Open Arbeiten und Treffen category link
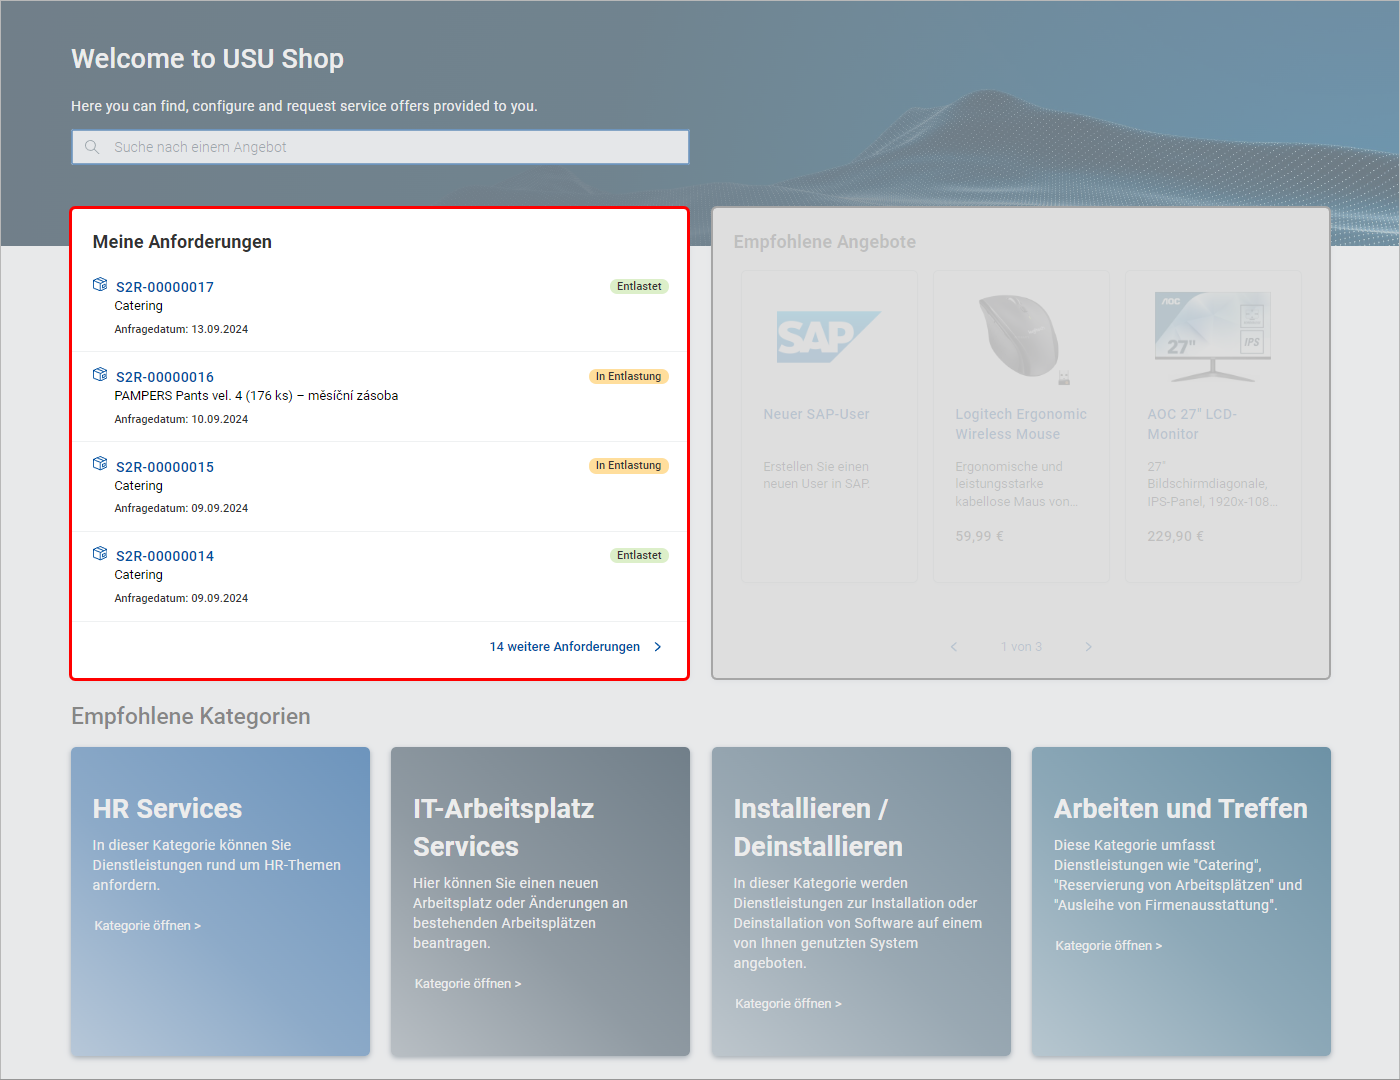This screenshot has width=1400, height=1080. tap(1108, 946)
